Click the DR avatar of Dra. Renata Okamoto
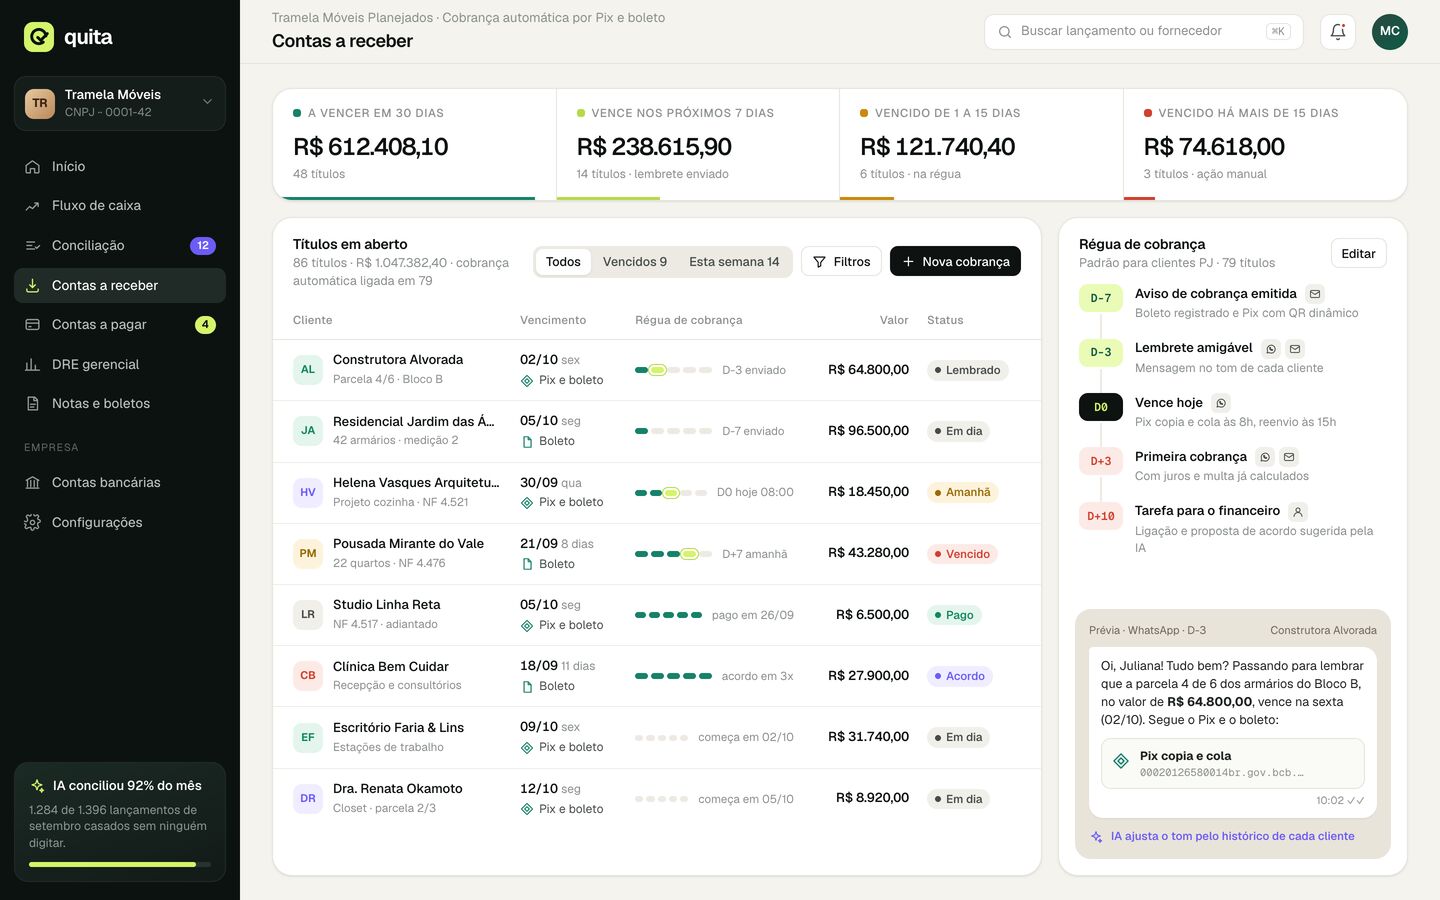 tap(308, 798)
